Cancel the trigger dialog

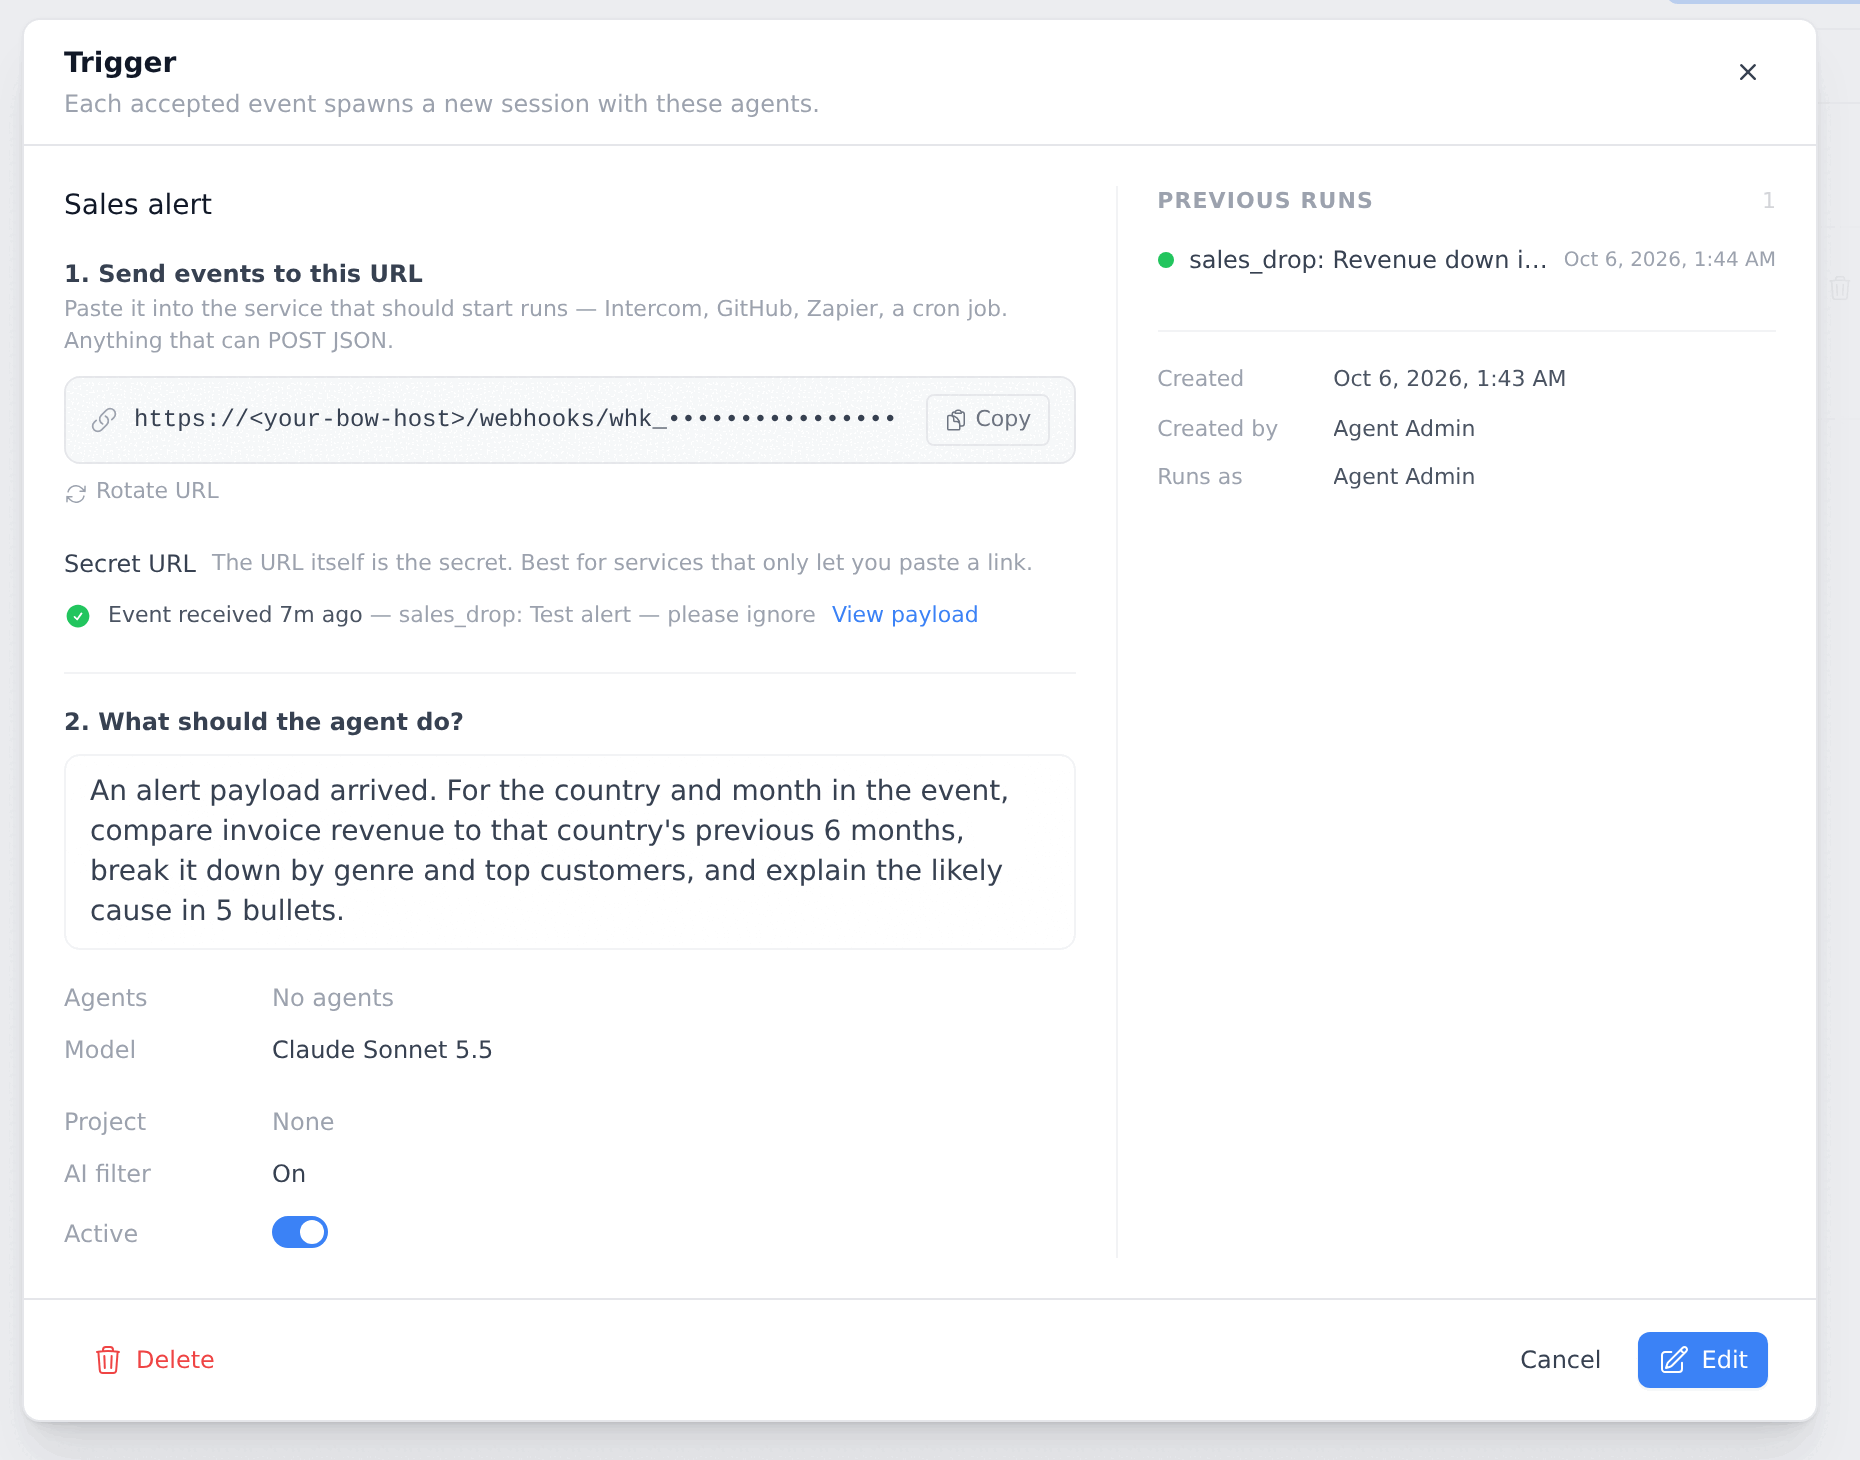[x=1560, y=1360]
